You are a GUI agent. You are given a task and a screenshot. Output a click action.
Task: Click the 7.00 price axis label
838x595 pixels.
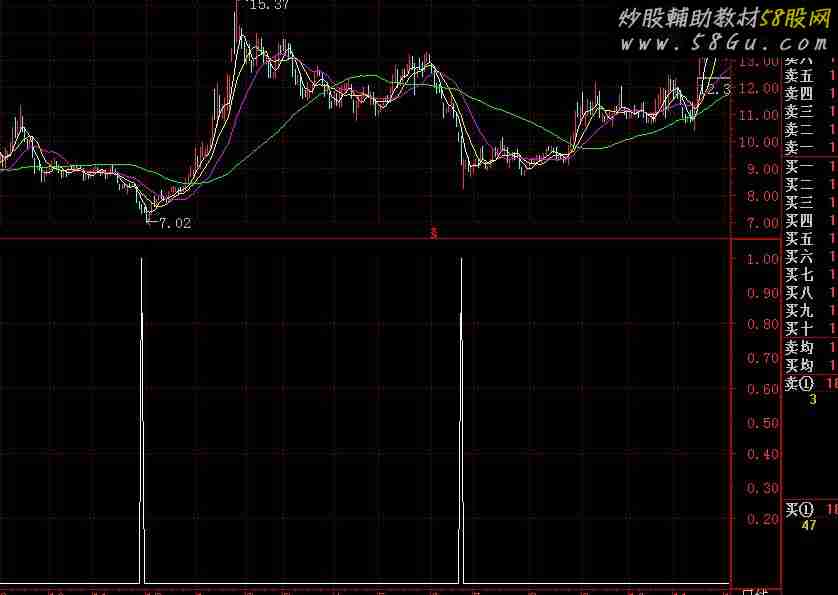pyautogui.click(x=763, y=223)
